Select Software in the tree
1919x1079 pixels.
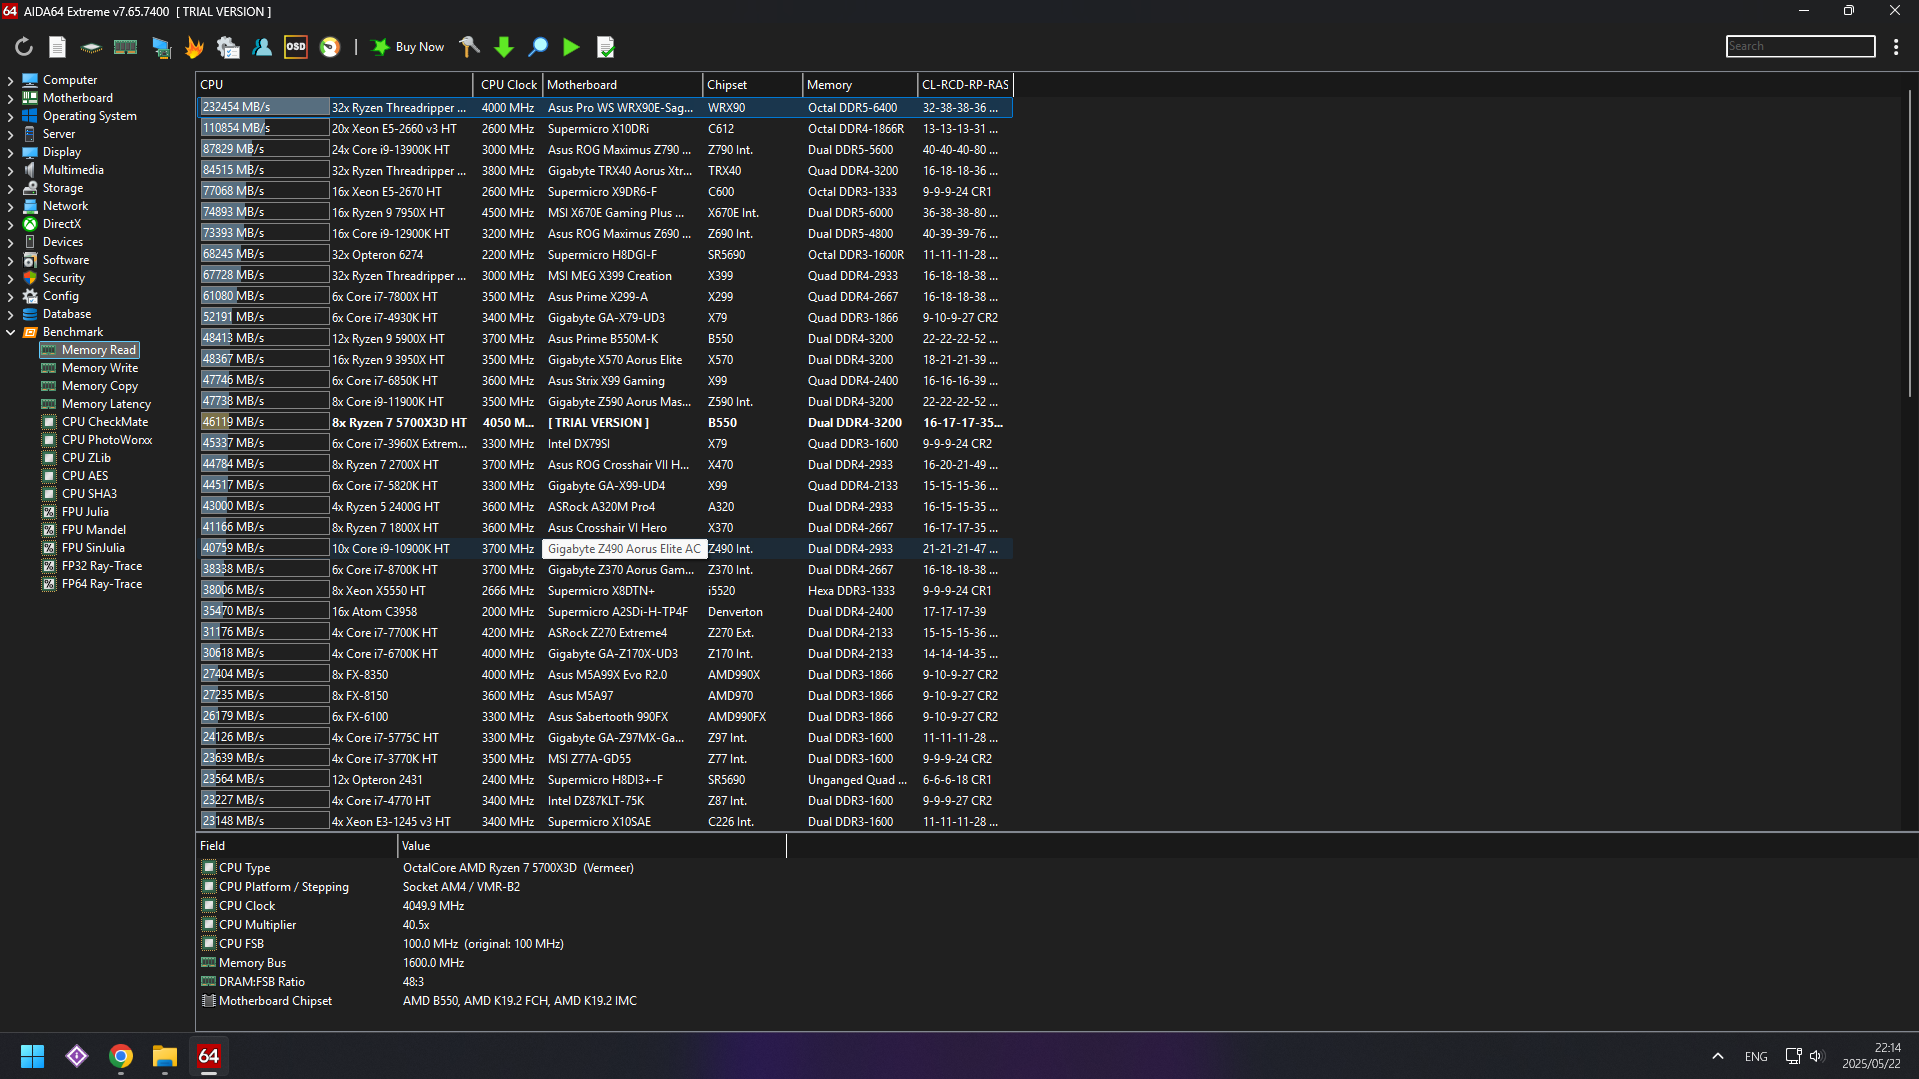[66, 260]
